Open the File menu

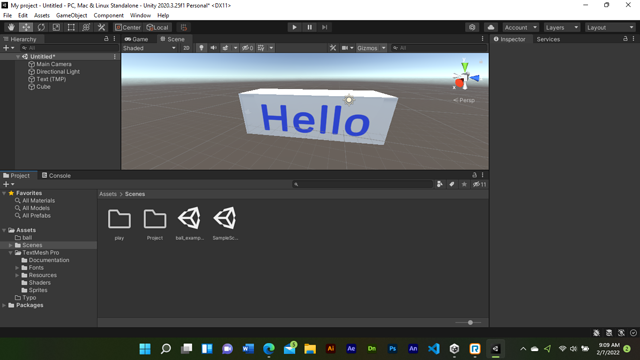point(7,16)
